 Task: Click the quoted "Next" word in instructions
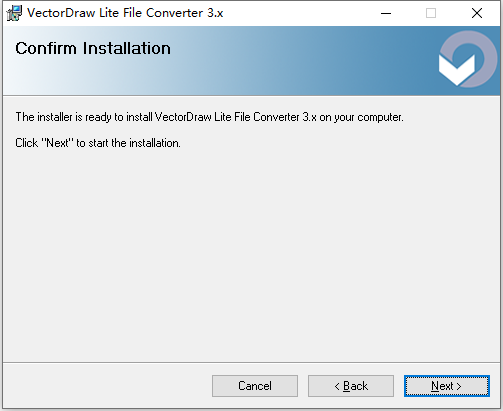(57, 143)
